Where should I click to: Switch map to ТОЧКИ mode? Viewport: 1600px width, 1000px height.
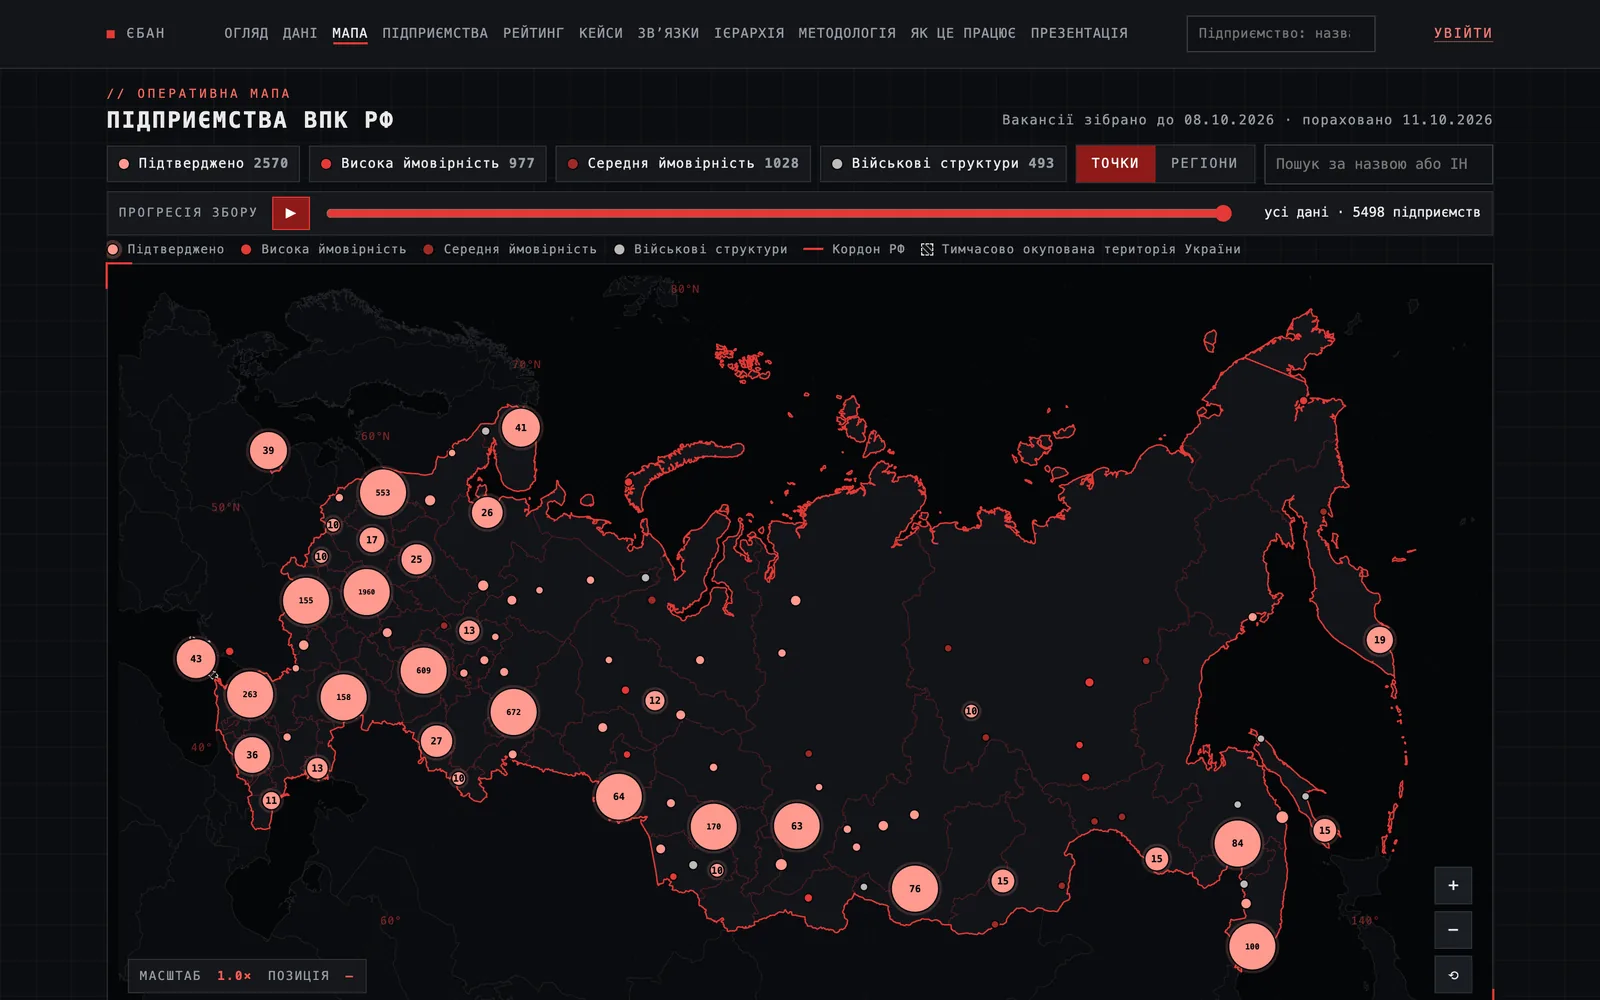[x=1115, y=164]
